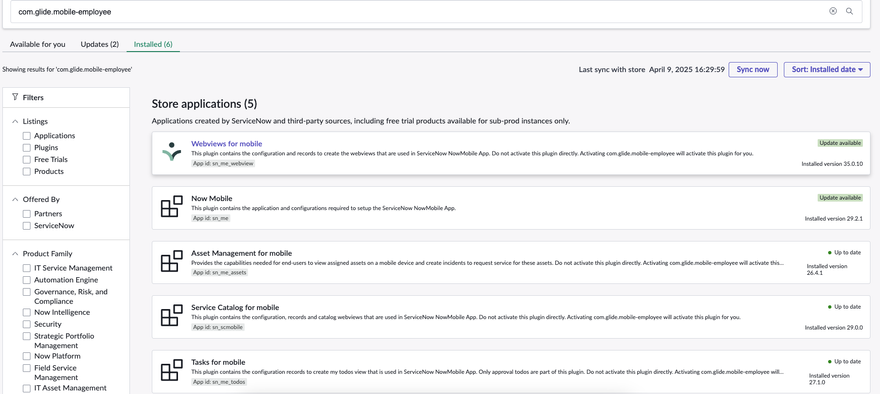Viewport: 880px width, 394px height.
Task: Click Up to date status on Asset Management
Action: click(x=845, y=253)
